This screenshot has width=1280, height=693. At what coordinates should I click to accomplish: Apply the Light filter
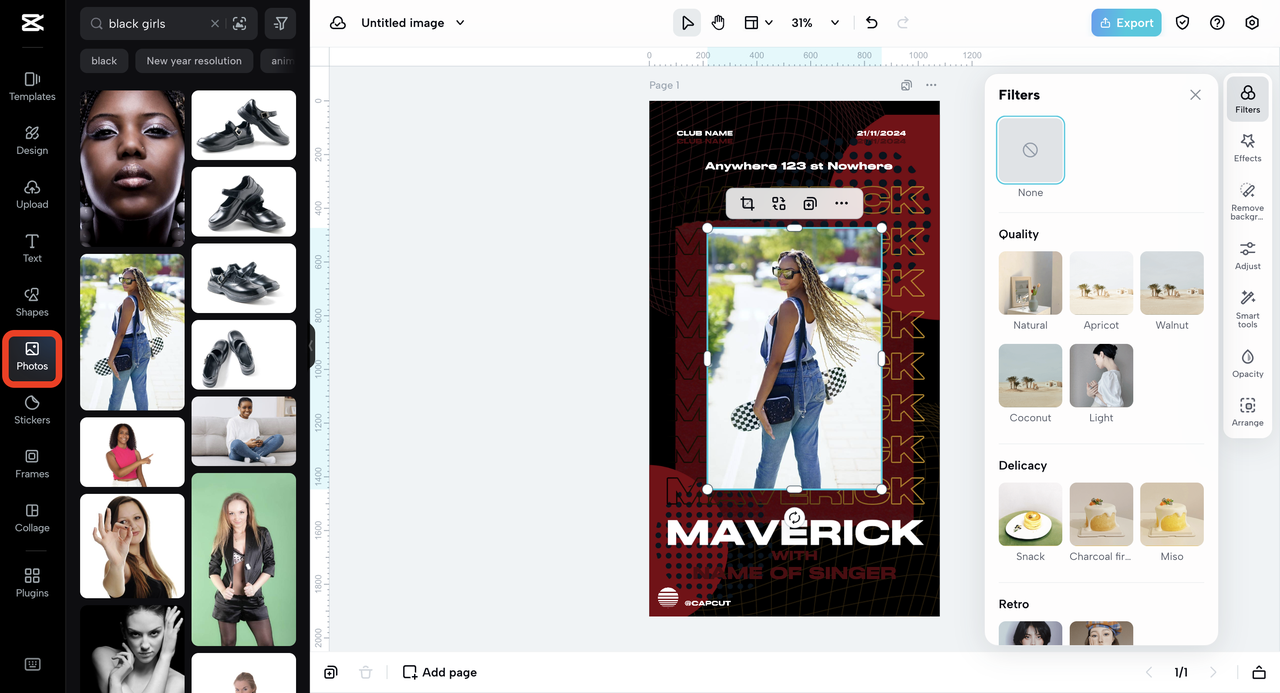click(1101, 376)
